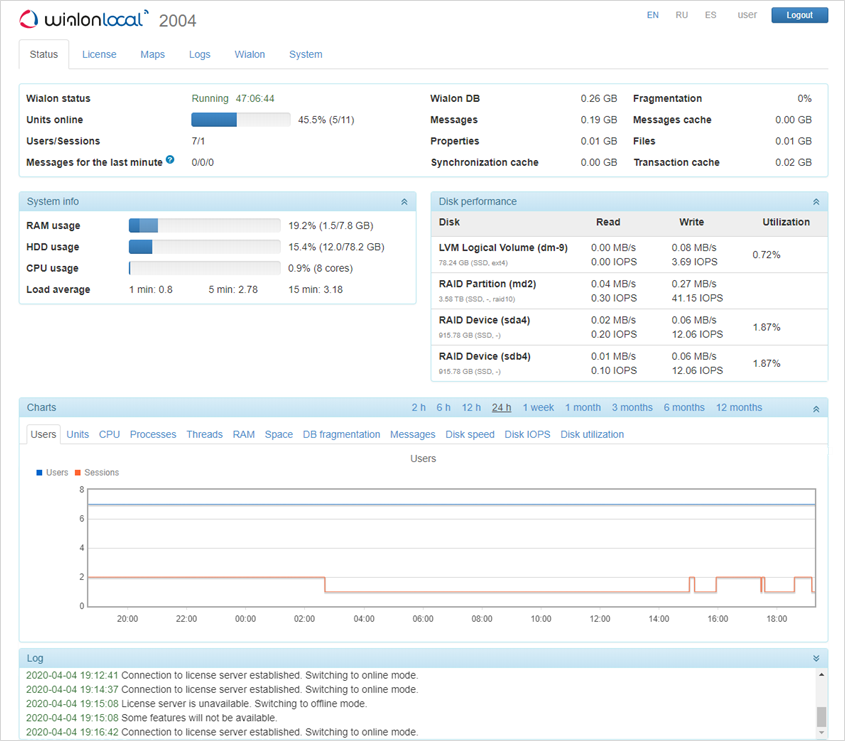The image size is (845, 741).
Task: Collapse the System info panel
Action: pyautogui.click(x=404, y=202)
